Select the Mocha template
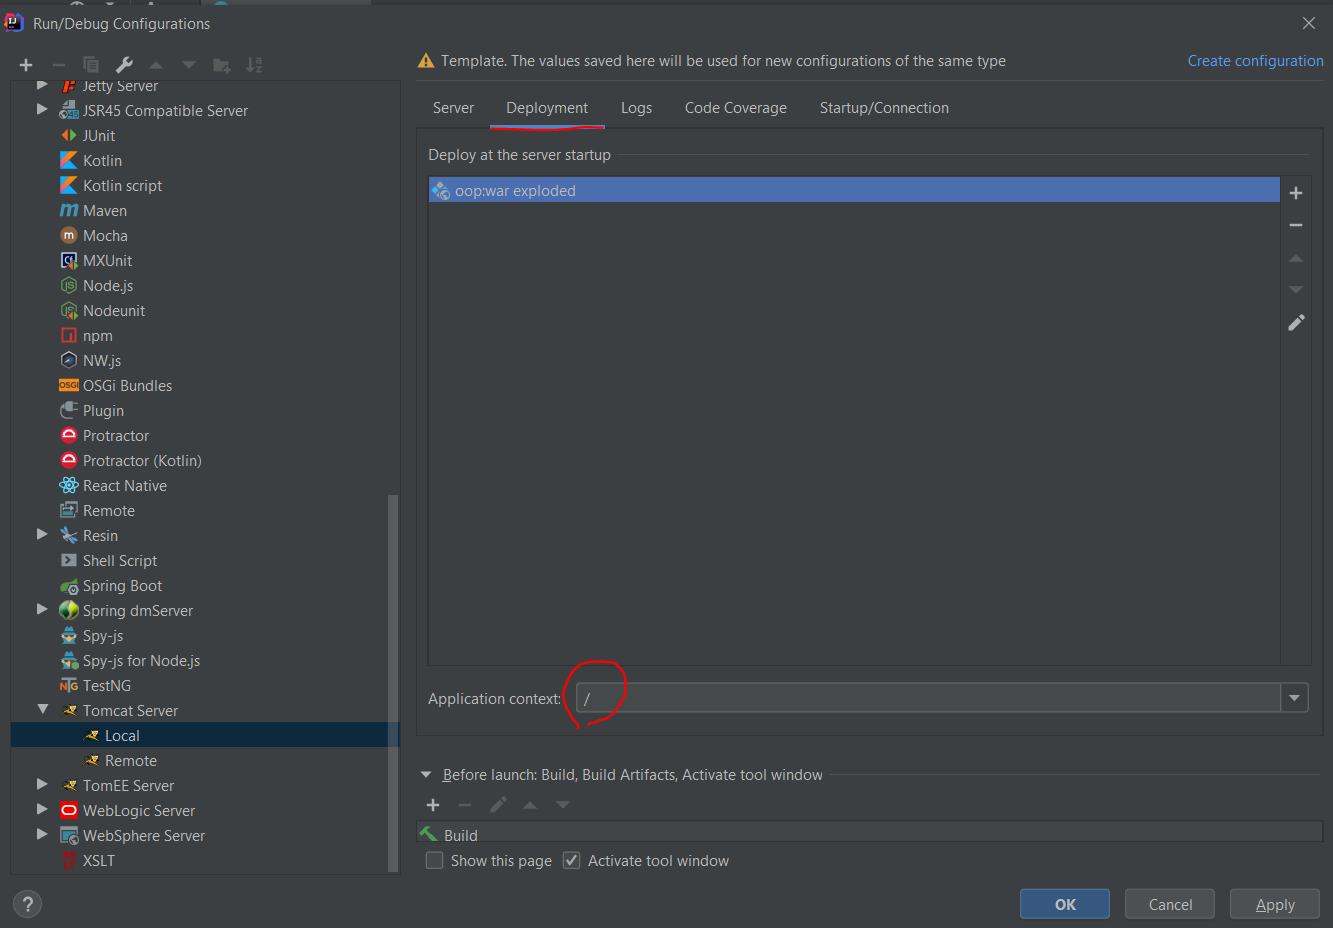 point(94,235)
